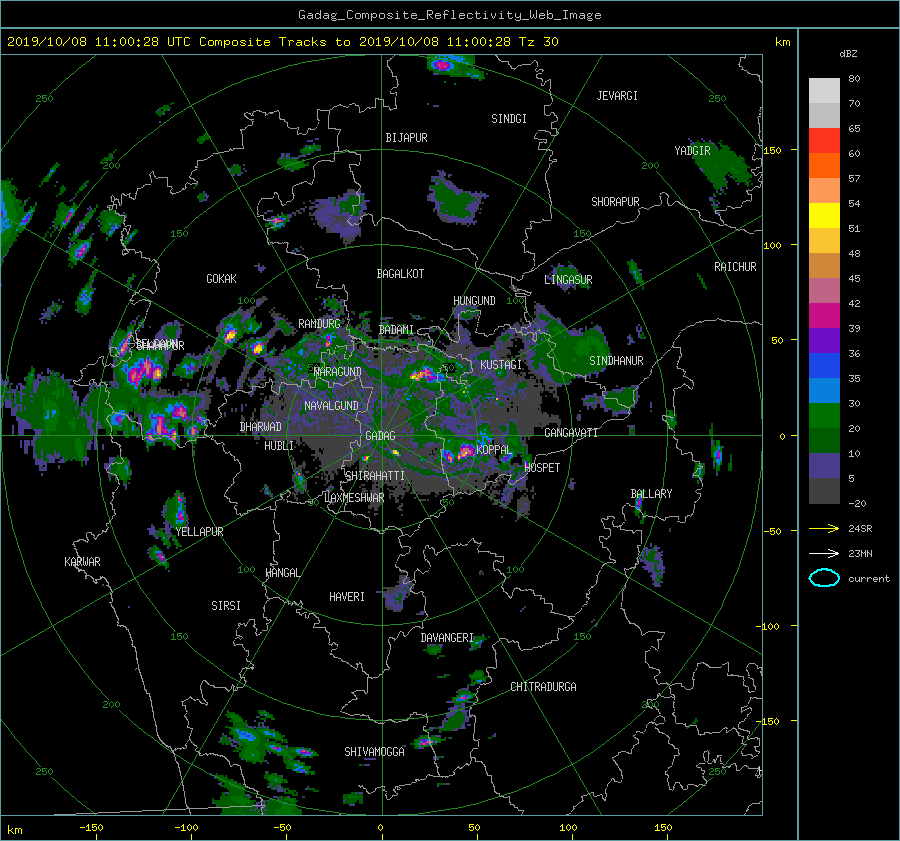Click the HAVERI city label
Viewport: 900px width, 841px height.
(x=347, y=597)
